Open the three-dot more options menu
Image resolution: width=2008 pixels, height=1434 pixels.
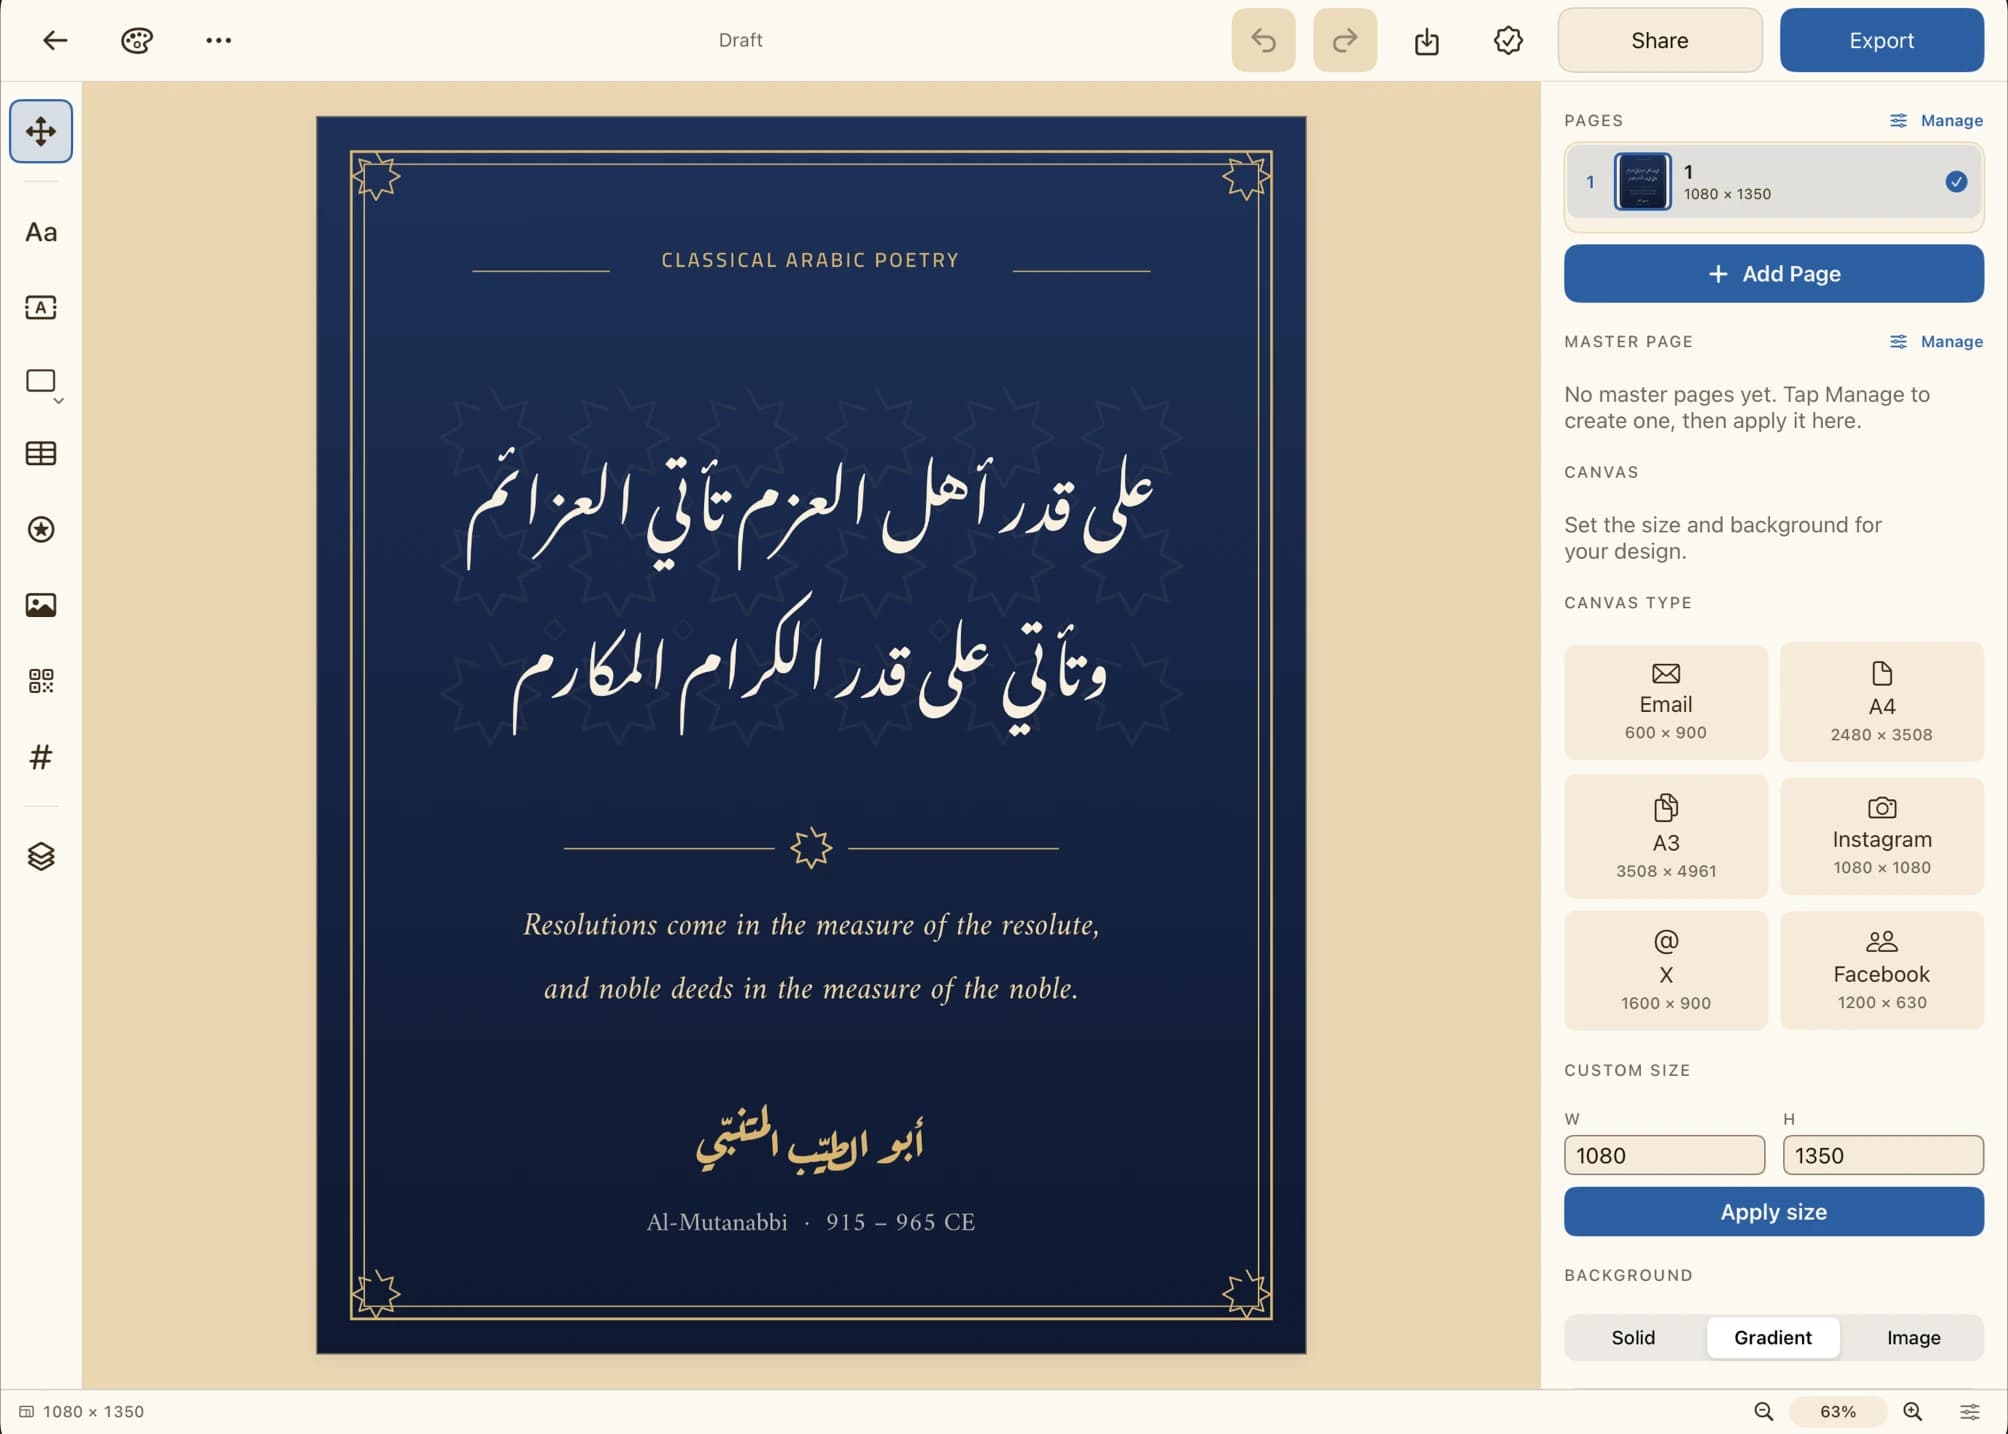click(x=218, y=40)
